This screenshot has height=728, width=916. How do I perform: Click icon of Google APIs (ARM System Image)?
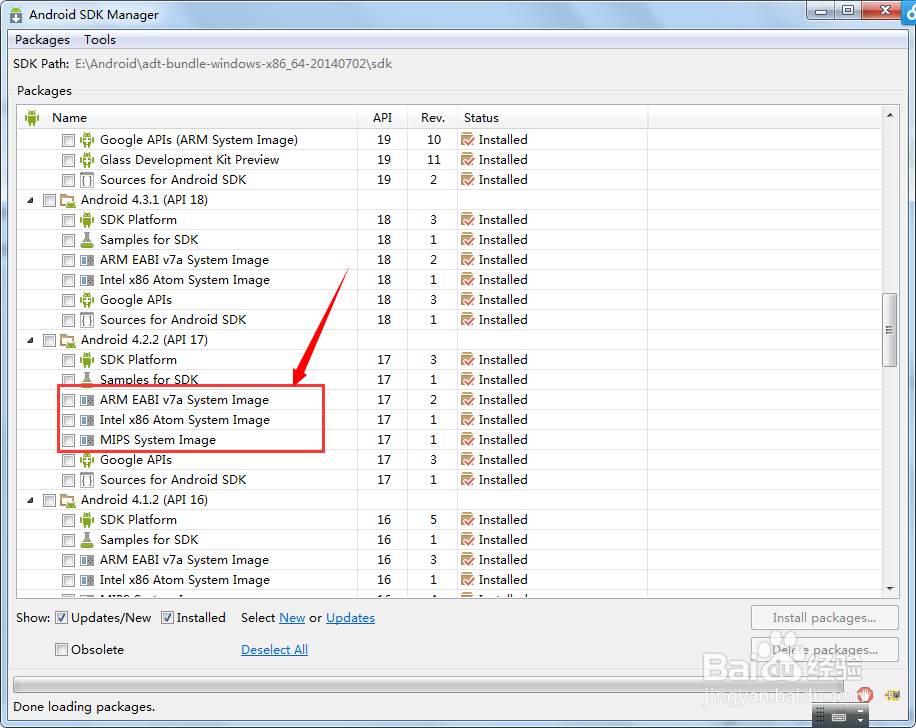[87, 140]
